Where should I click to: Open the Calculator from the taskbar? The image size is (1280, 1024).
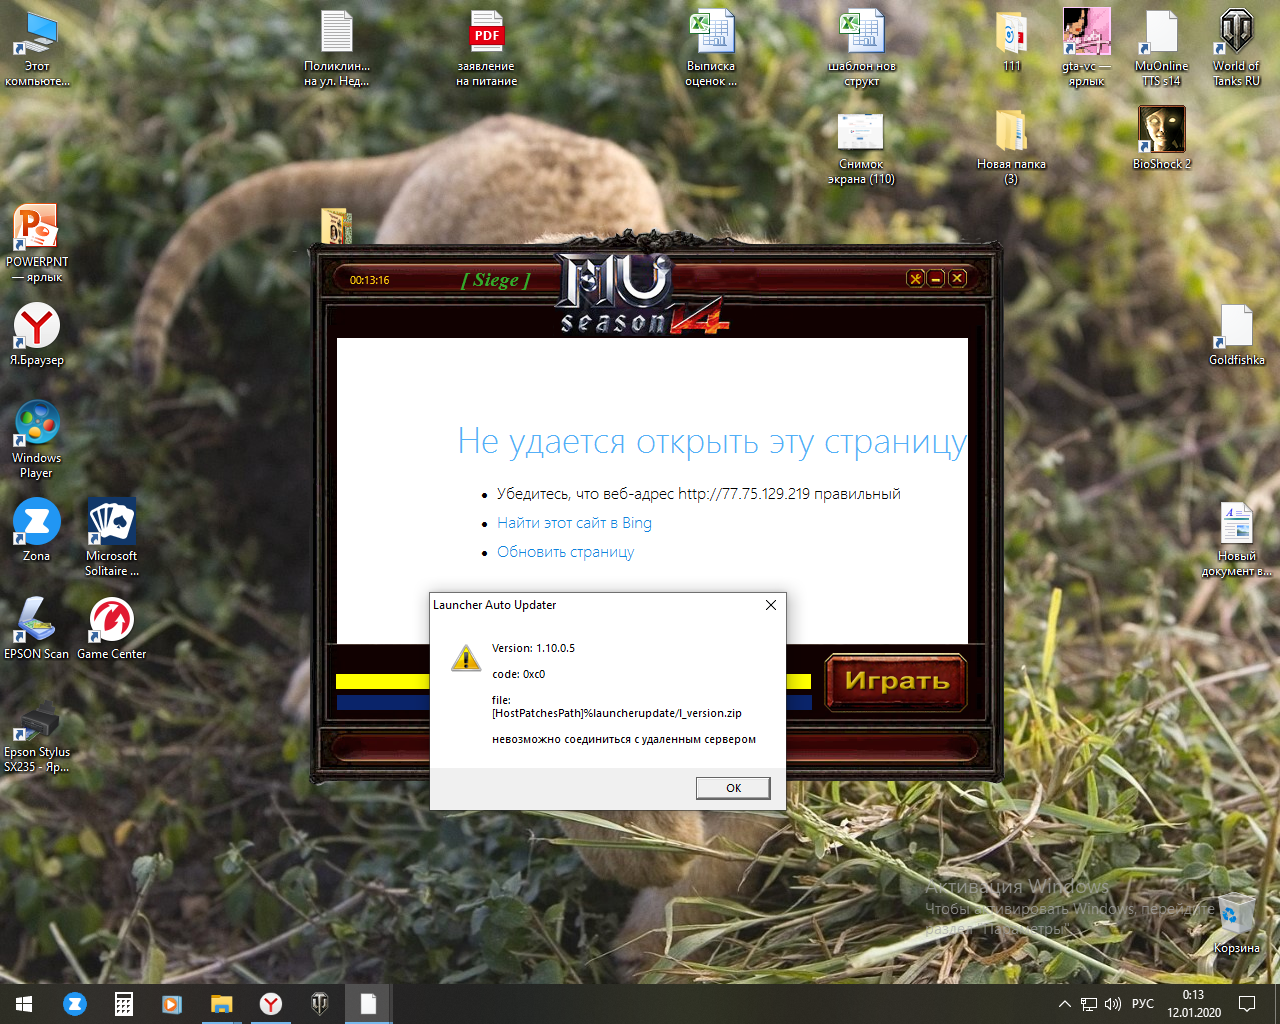(124, 1004)
